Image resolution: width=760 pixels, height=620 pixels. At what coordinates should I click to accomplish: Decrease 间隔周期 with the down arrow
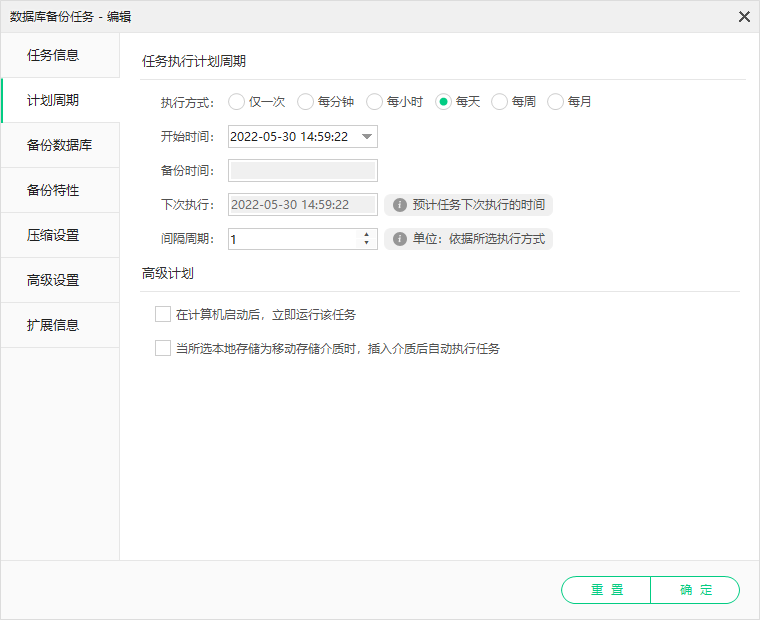pos(366,242)
